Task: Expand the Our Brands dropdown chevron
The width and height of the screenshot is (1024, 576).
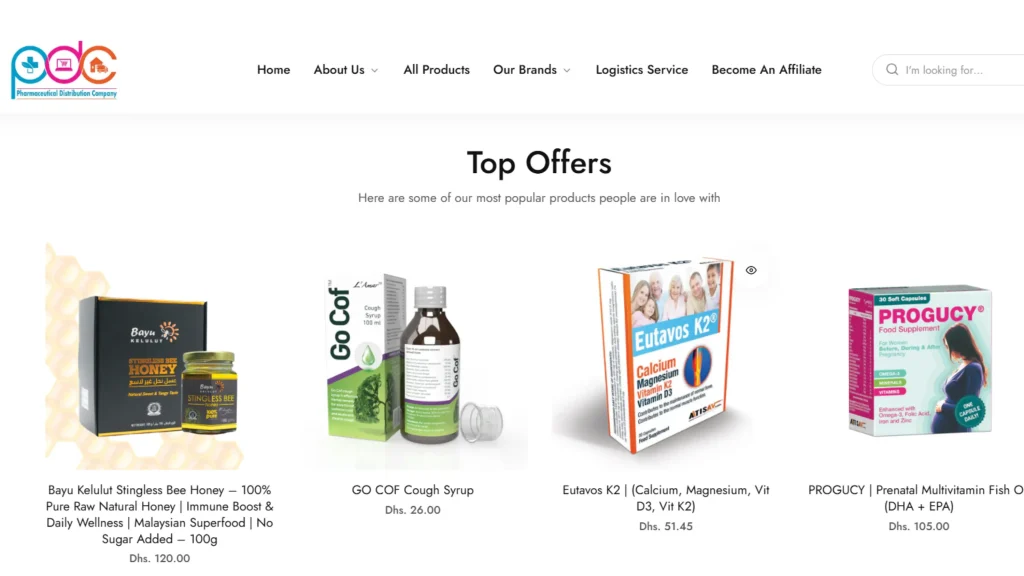Action: coord(567,71)
